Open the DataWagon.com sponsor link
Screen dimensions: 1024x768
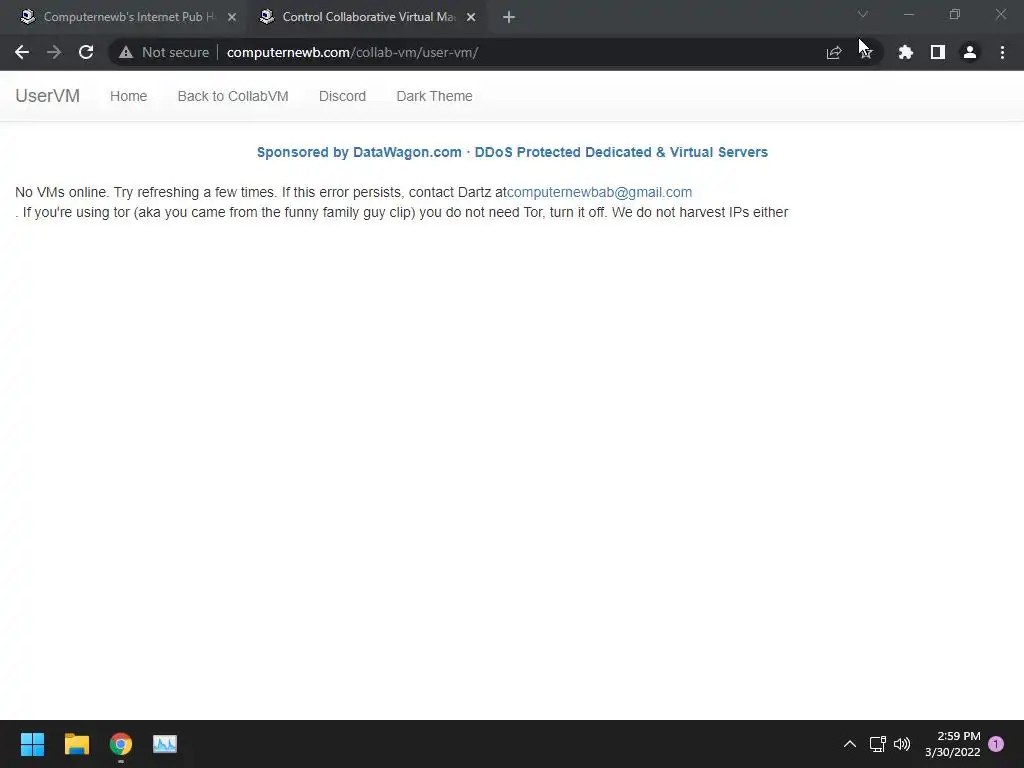coord(512,152)
